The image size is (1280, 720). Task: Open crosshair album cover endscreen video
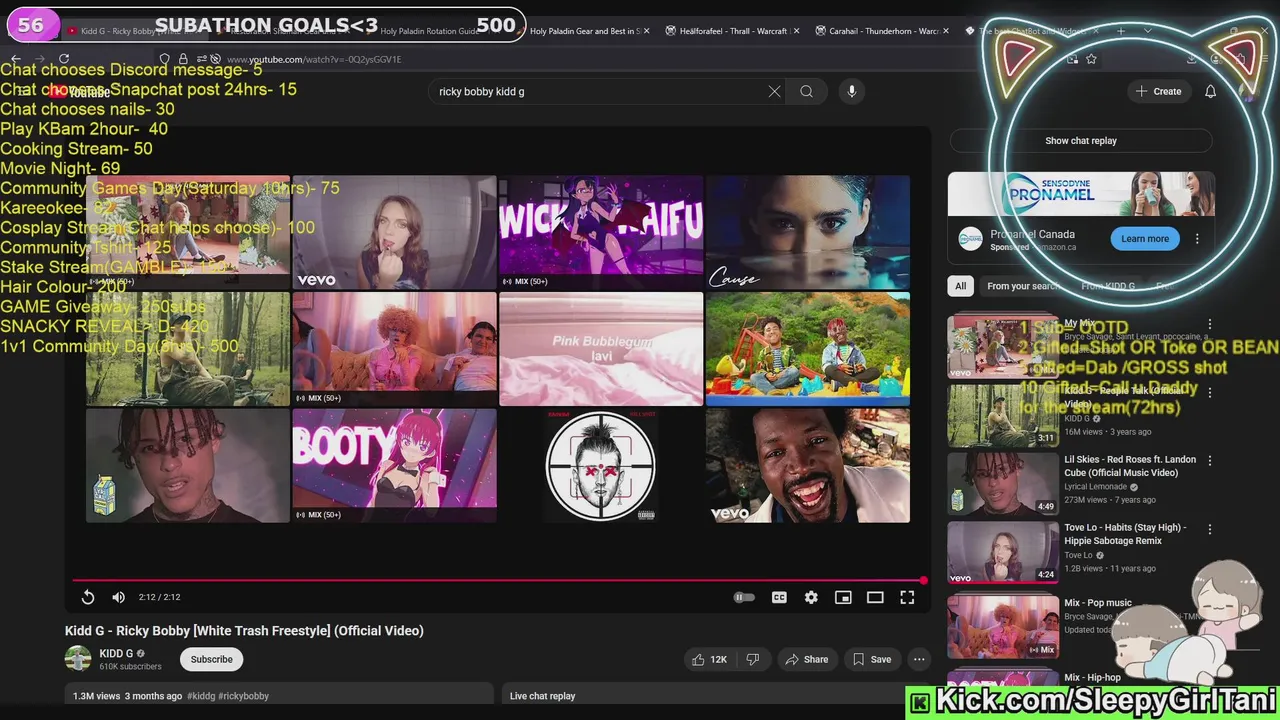(601, 465)
